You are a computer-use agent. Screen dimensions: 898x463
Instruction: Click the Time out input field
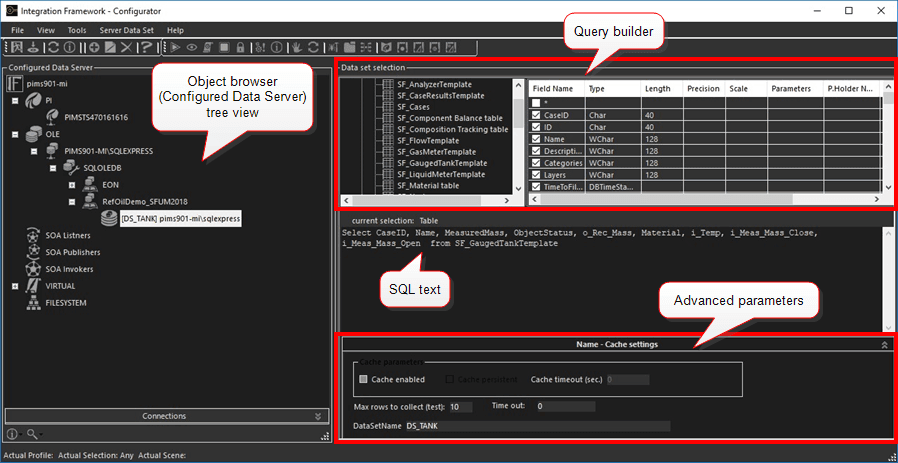566,406
